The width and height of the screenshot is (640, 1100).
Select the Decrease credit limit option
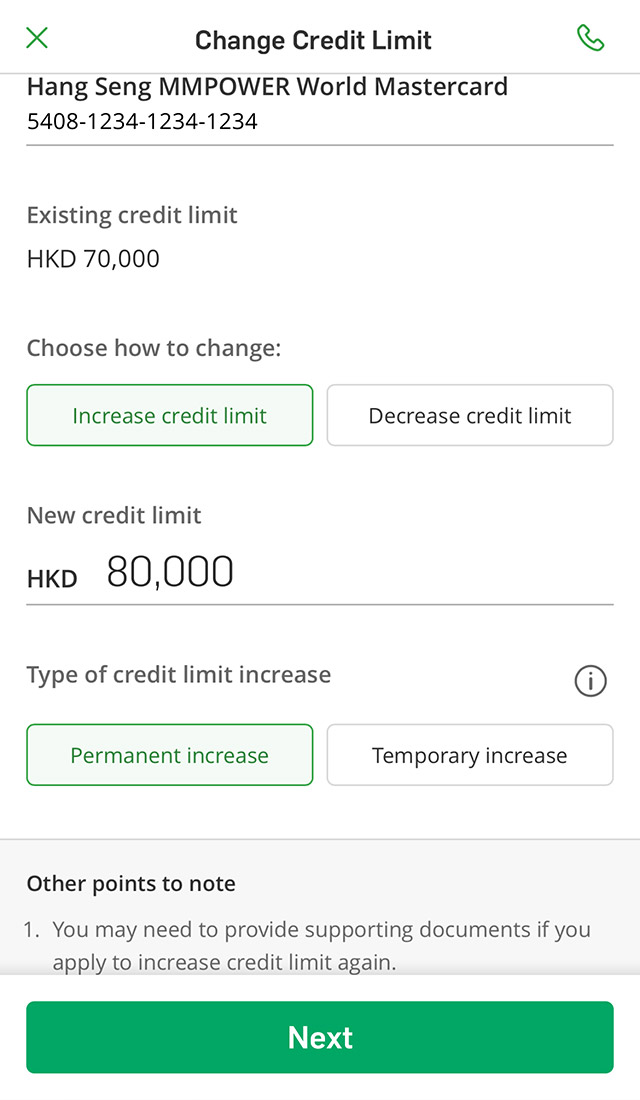(x=470, y=415)
